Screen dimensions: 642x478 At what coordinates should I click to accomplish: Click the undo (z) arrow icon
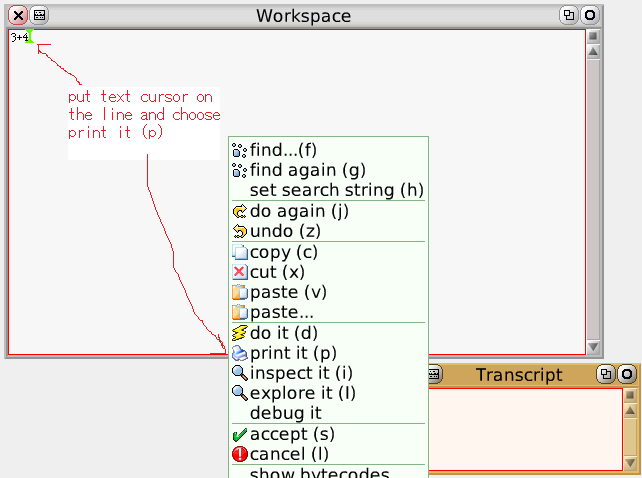click(x=239, y=231)
